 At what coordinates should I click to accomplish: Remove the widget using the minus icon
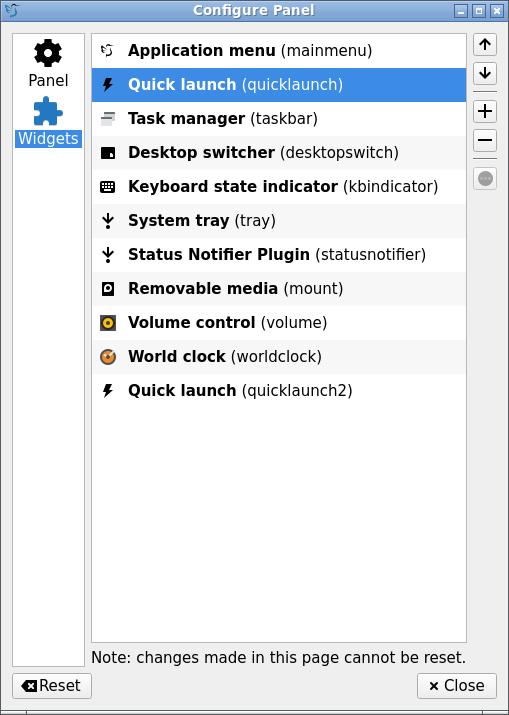tap(485, 140)
